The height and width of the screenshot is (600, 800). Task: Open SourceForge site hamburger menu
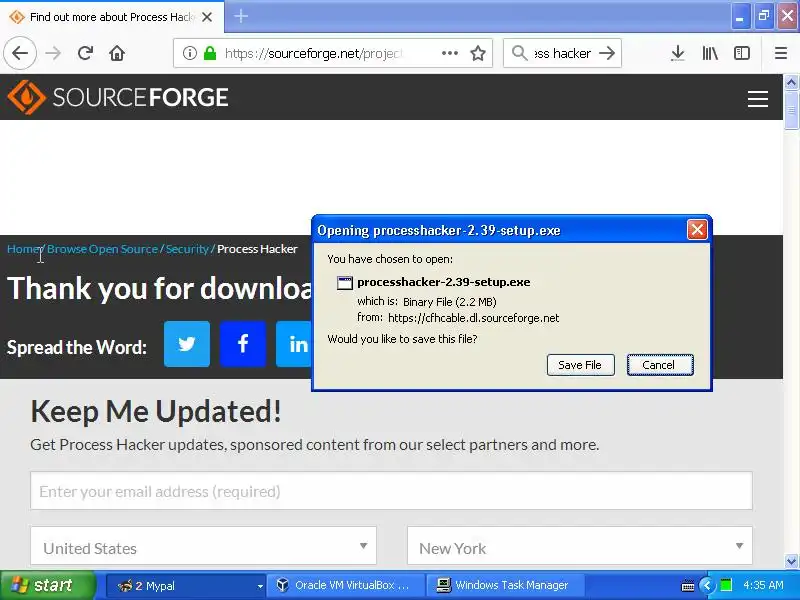(758, 98)
